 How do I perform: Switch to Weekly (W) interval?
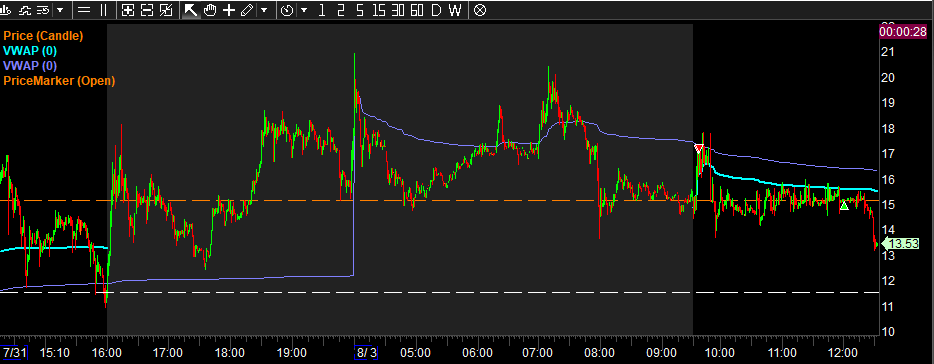[455, 10]
